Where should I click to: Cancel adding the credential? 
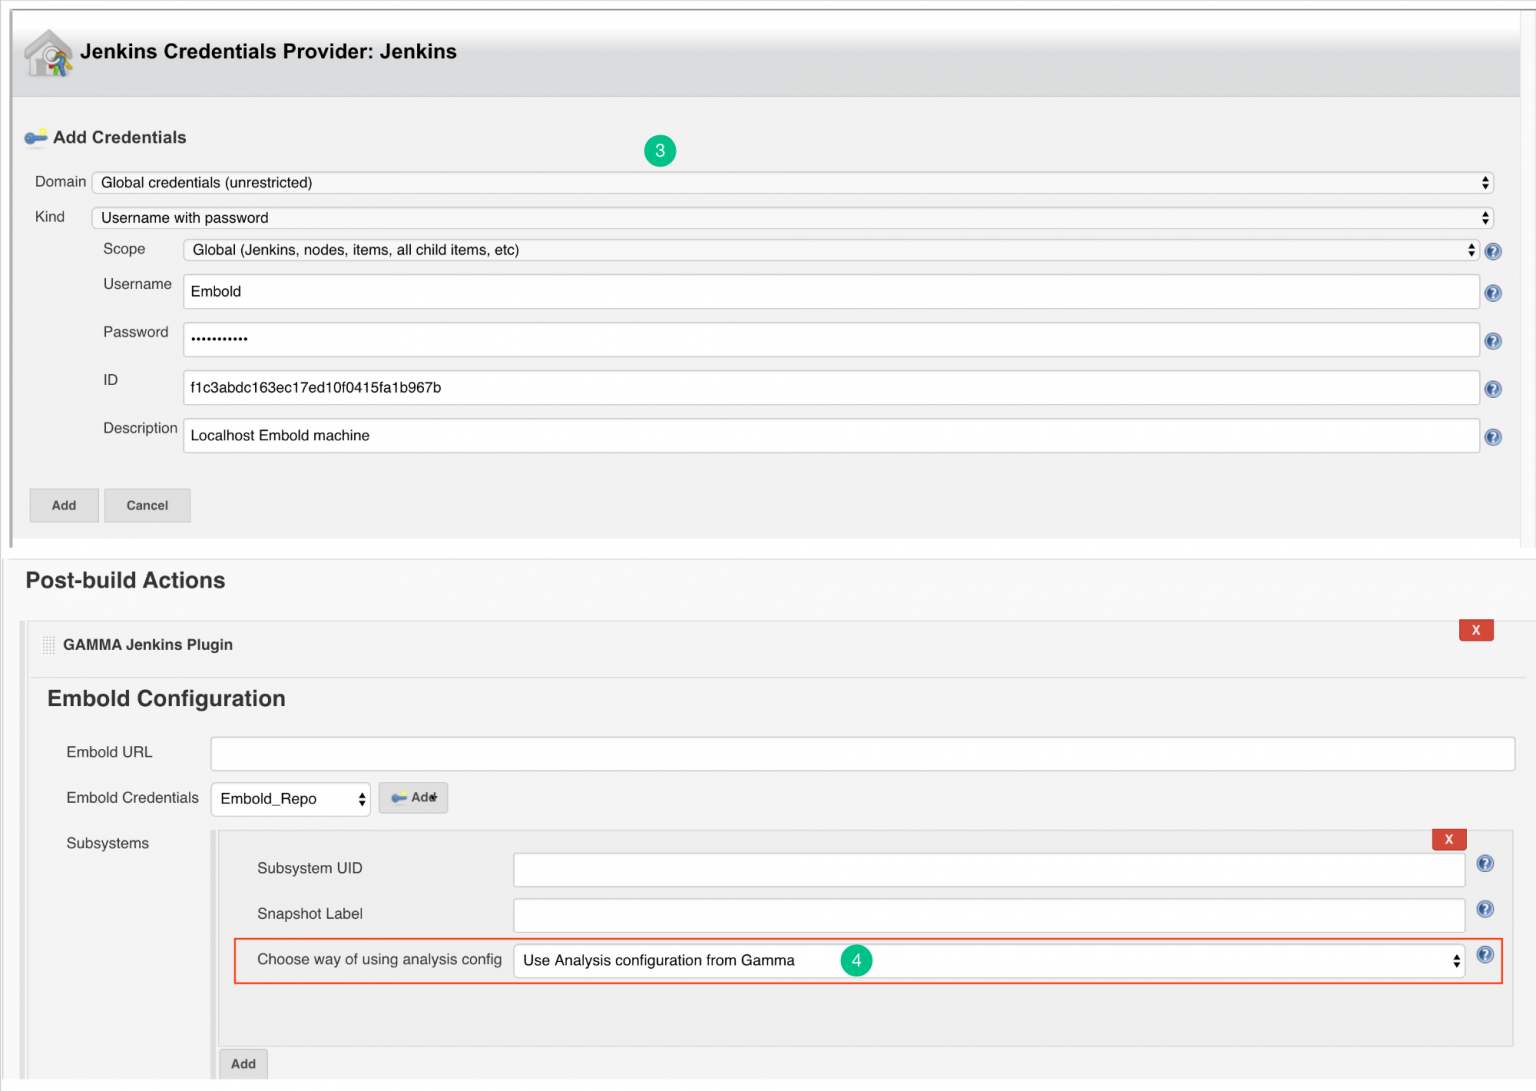tap(147, 505)
